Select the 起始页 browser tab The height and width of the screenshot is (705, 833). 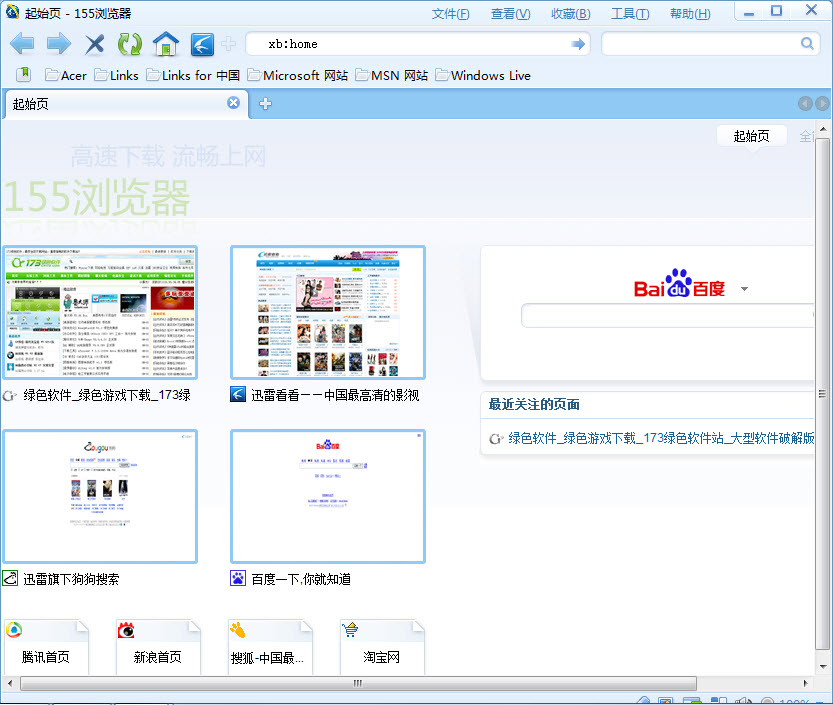pos(126,104)
